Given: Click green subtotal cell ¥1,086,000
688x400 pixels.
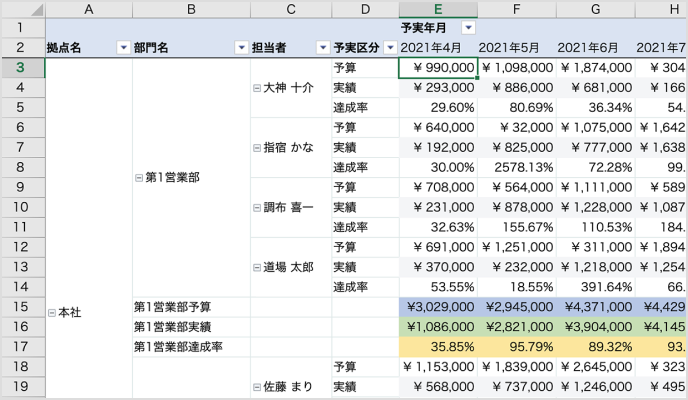Looking at the screenshot, I should 438,327.
